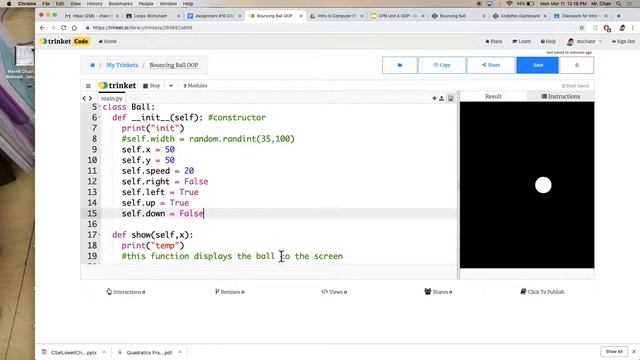Reload the page
Image resolution: width=640 pixels, height=360 pixels.
click(64, 28)
